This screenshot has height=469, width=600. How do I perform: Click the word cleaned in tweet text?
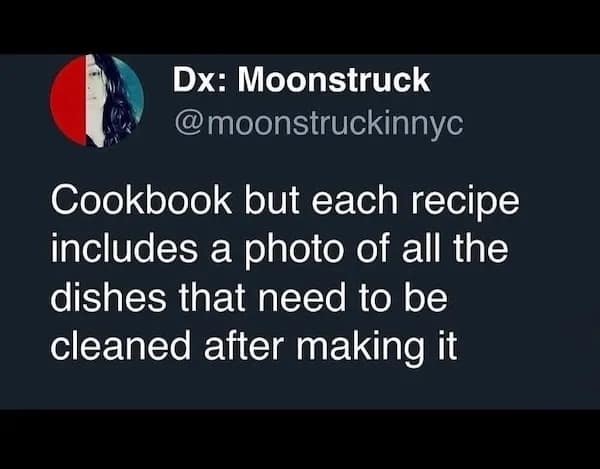pos(121,345)
